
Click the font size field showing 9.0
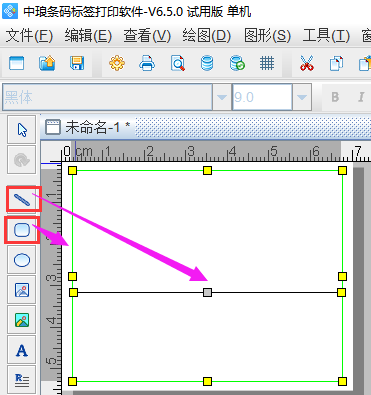262,97
